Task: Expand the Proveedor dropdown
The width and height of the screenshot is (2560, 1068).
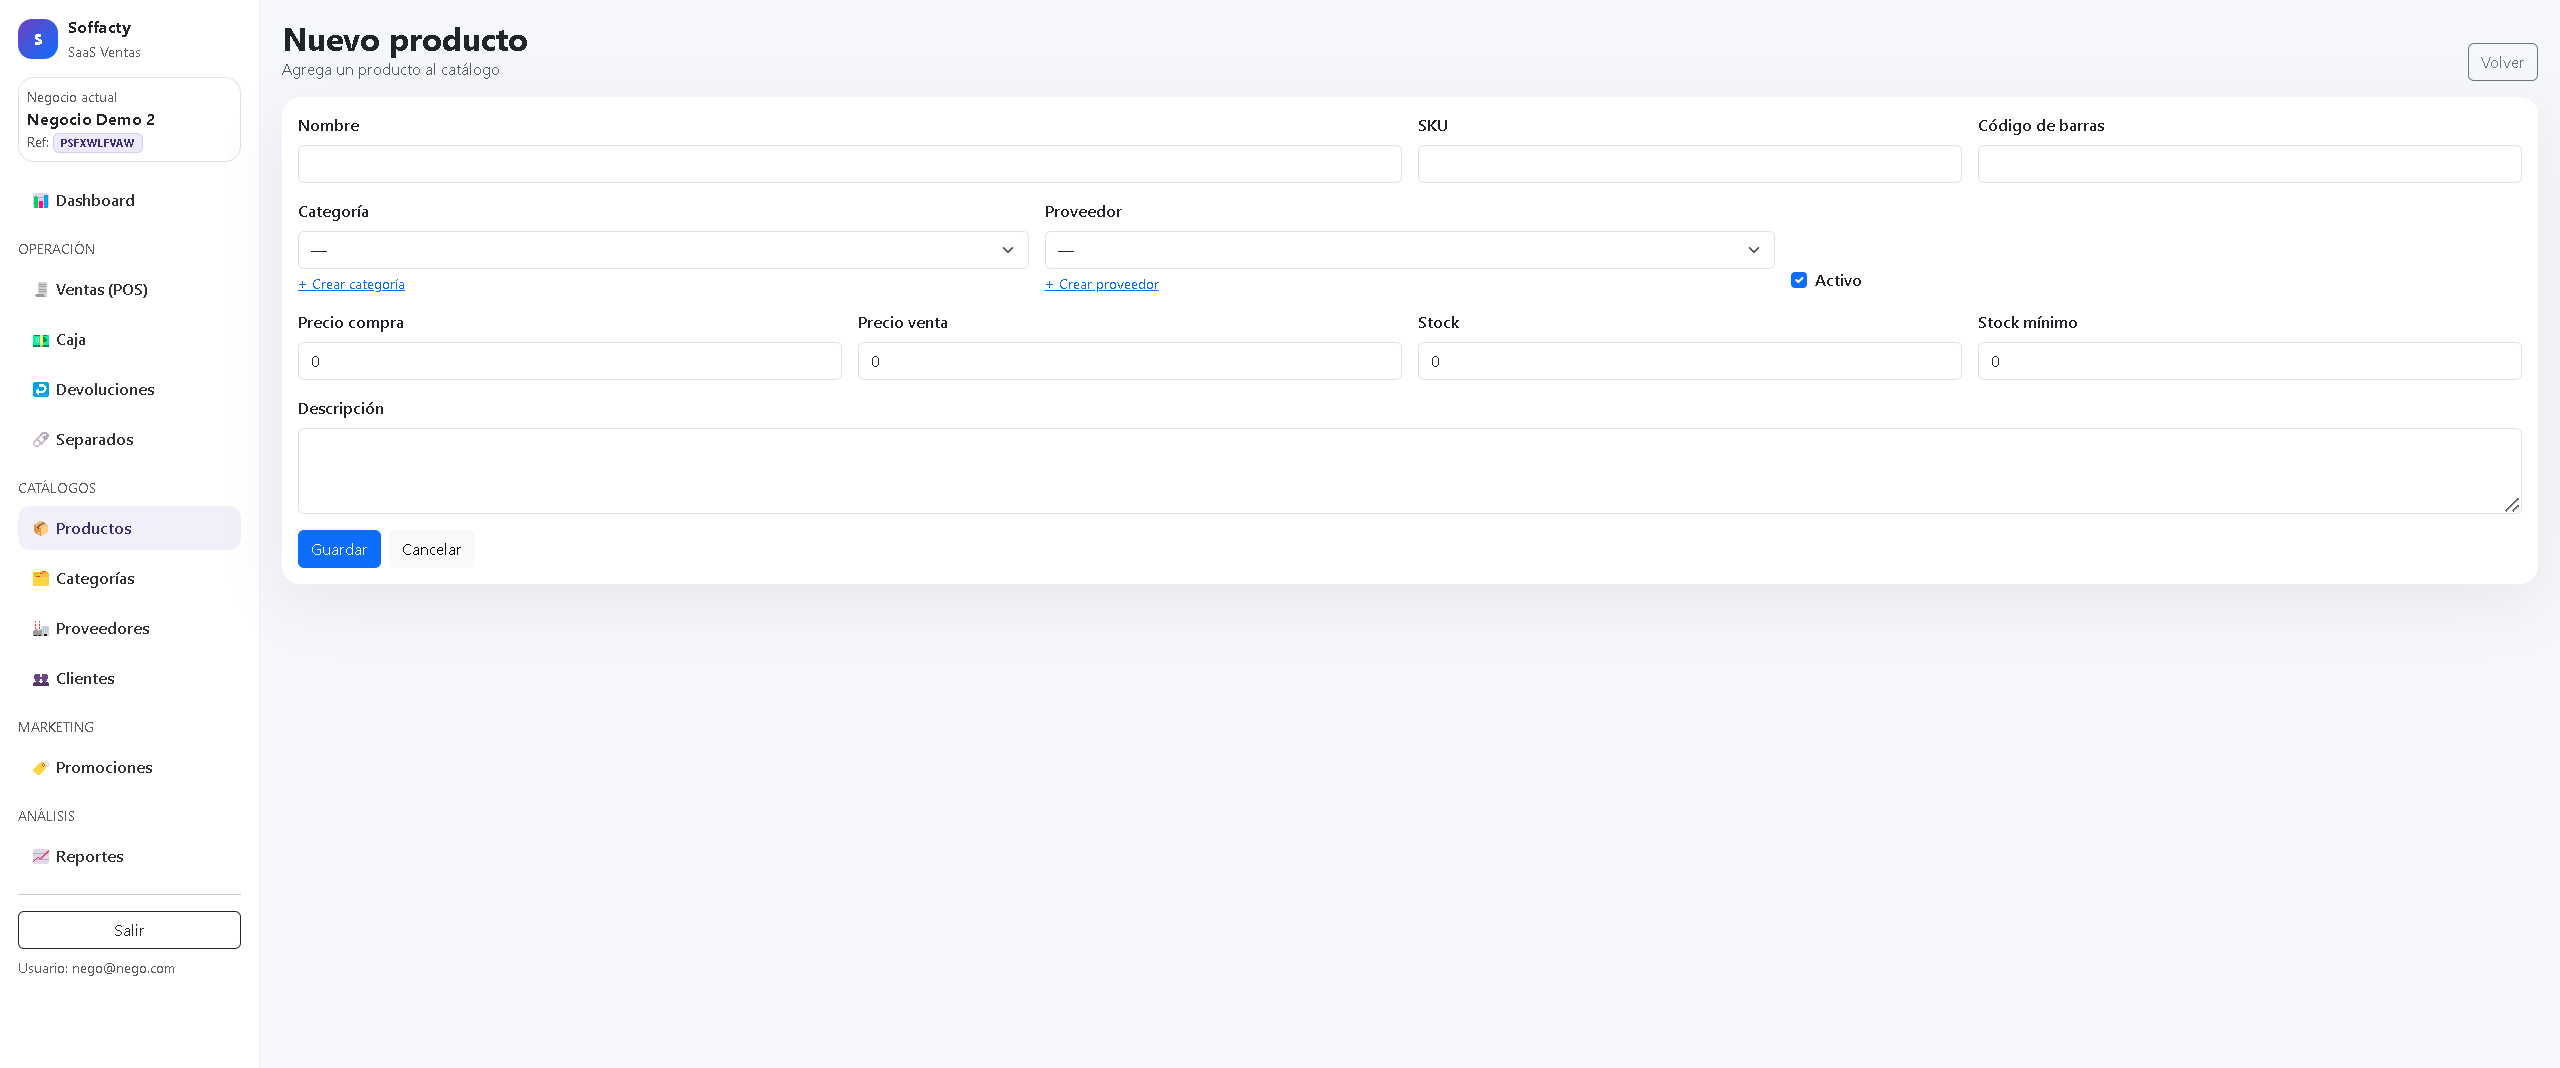Action: [x=1408, y=250]
